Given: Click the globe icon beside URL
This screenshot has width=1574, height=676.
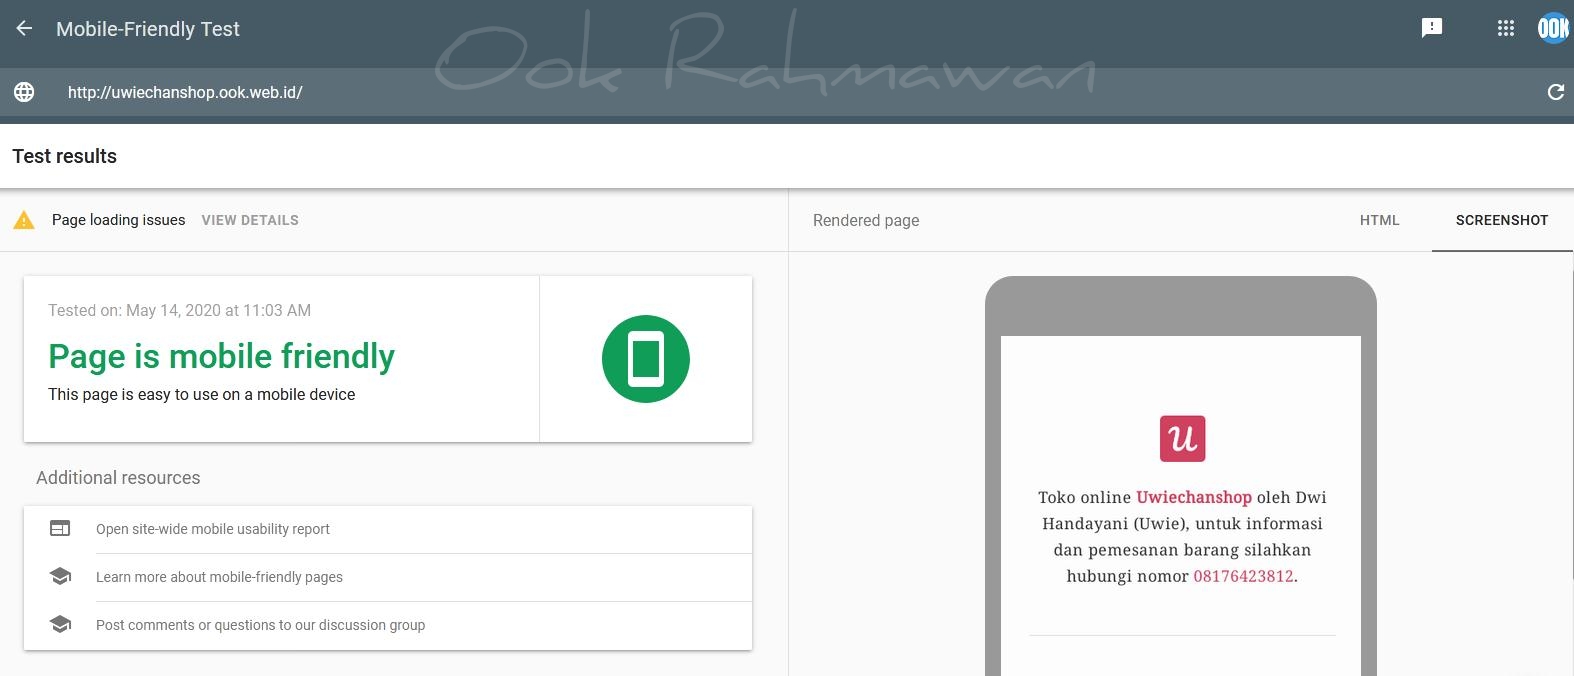Looking at the screenshot, I should tap(24, 92).
